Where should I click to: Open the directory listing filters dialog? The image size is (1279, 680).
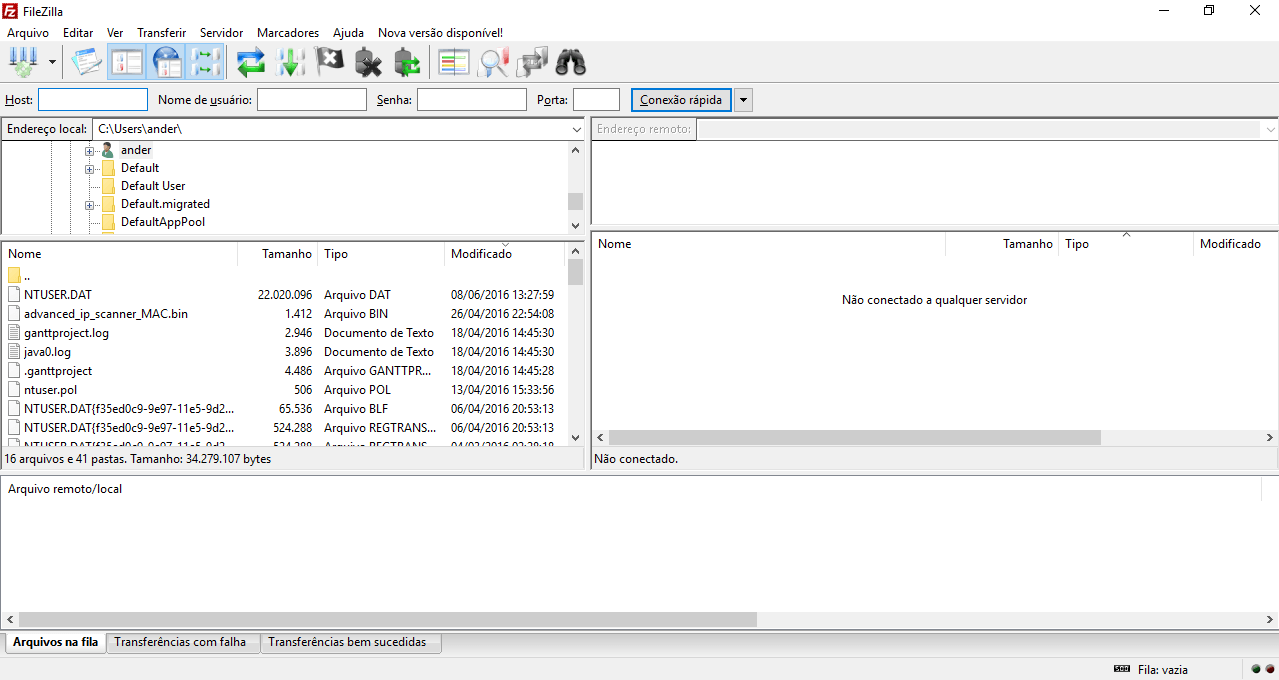[454, 63]
